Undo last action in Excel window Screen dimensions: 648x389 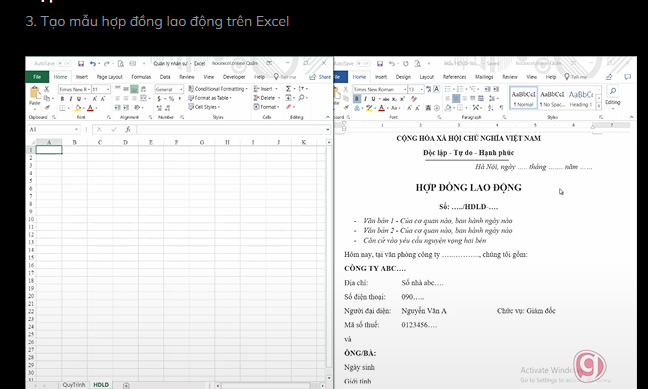93,63
